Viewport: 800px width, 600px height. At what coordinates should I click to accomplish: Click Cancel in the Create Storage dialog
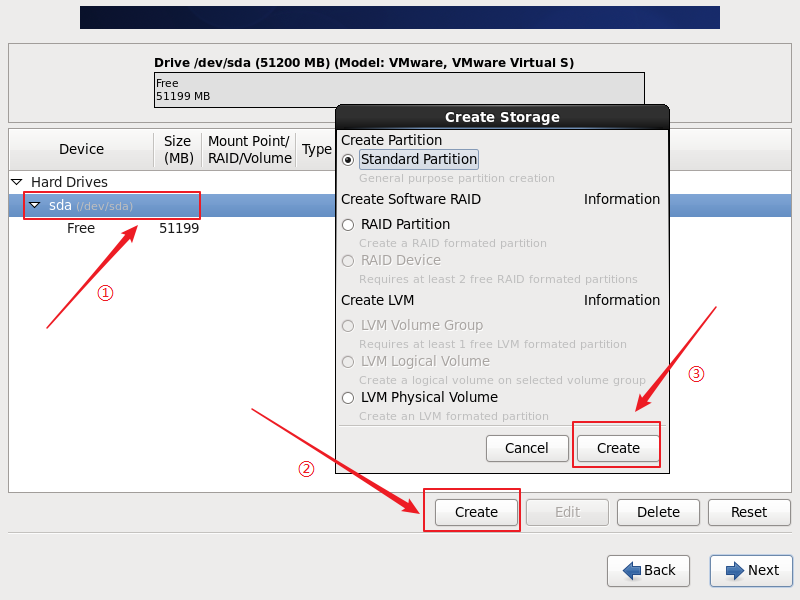[527, 448]
